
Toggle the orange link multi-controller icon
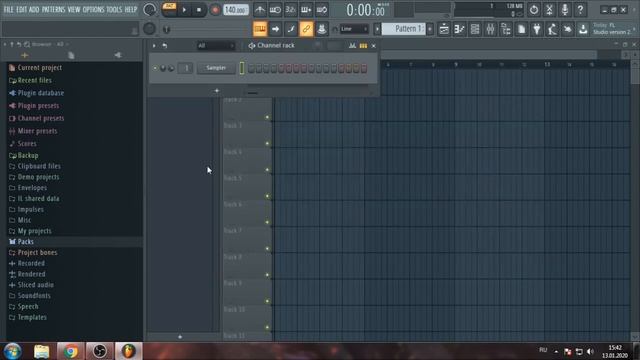click(306, 29)
